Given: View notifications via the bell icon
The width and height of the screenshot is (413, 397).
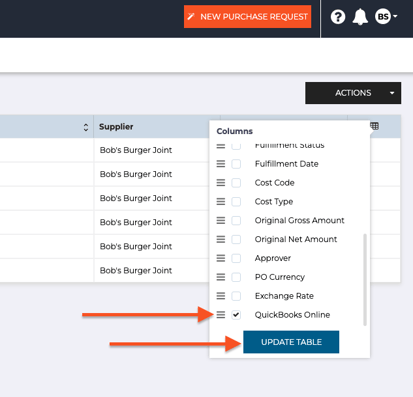Looking at the screenshot, I should [360, 17].
